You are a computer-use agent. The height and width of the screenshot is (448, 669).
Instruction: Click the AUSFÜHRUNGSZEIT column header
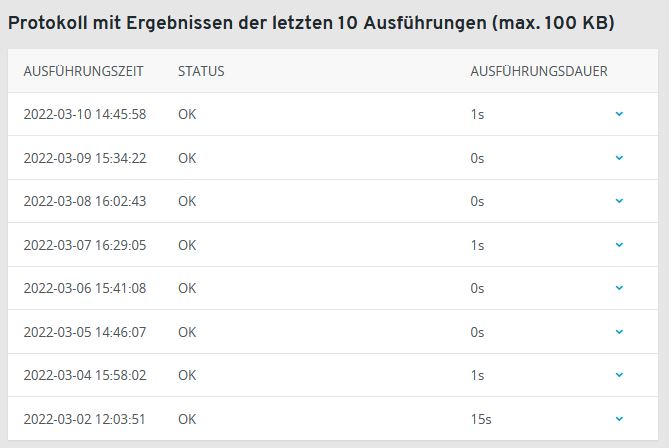[x=84, y=72]
